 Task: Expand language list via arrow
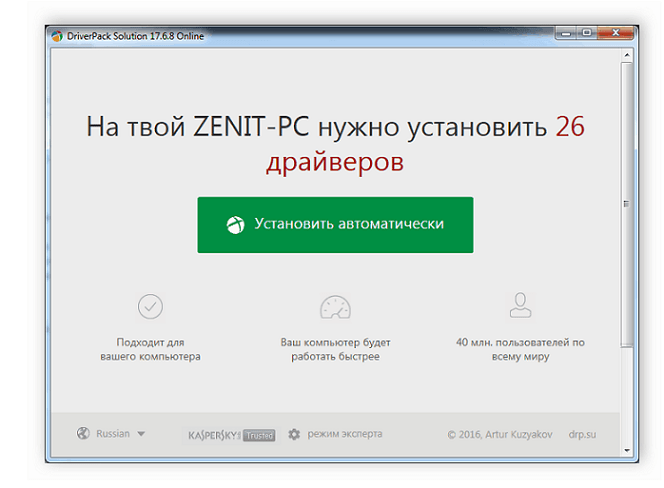click(141, 434)
